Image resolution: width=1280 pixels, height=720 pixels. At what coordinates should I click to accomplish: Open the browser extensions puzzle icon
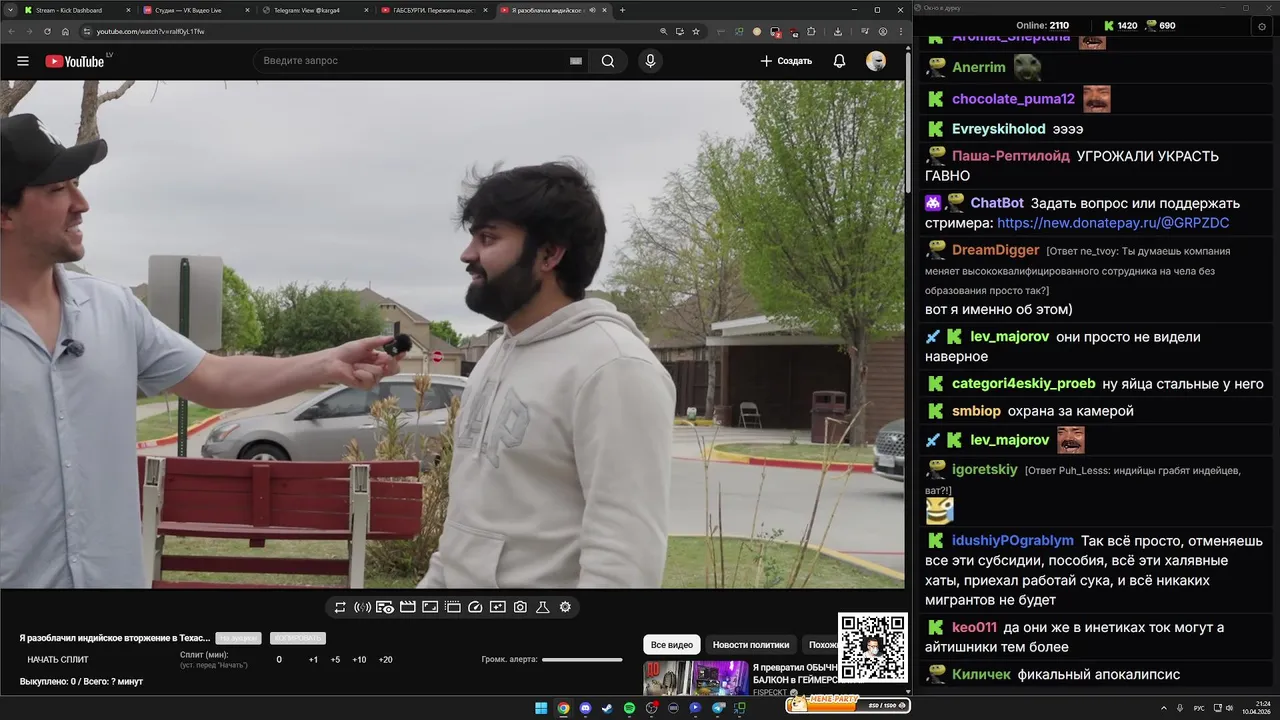811,31
